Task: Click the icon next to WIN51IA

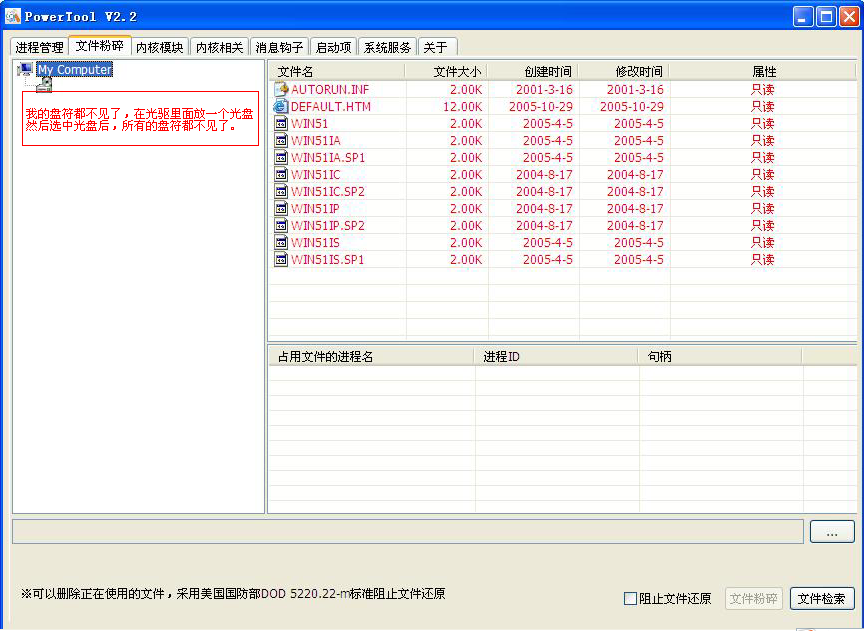Action: click(x=281, y=141)
